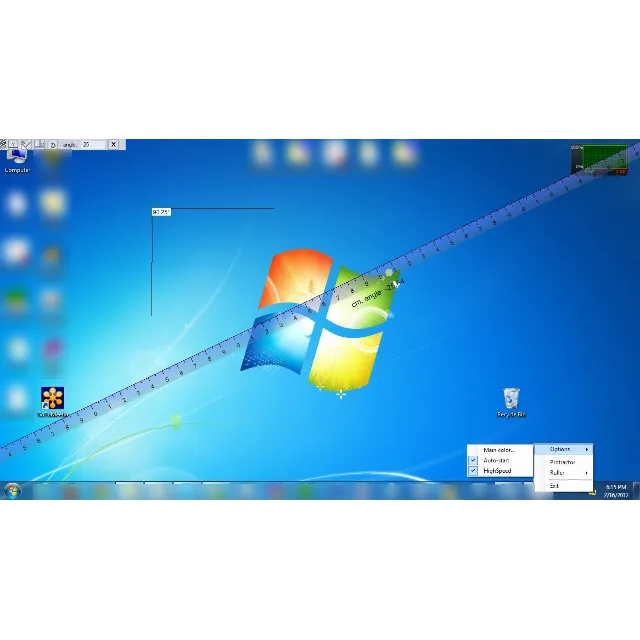Expand the Options submenu arrow
Image resolution: width=640 pixels, height=640 pixels.
587,449
